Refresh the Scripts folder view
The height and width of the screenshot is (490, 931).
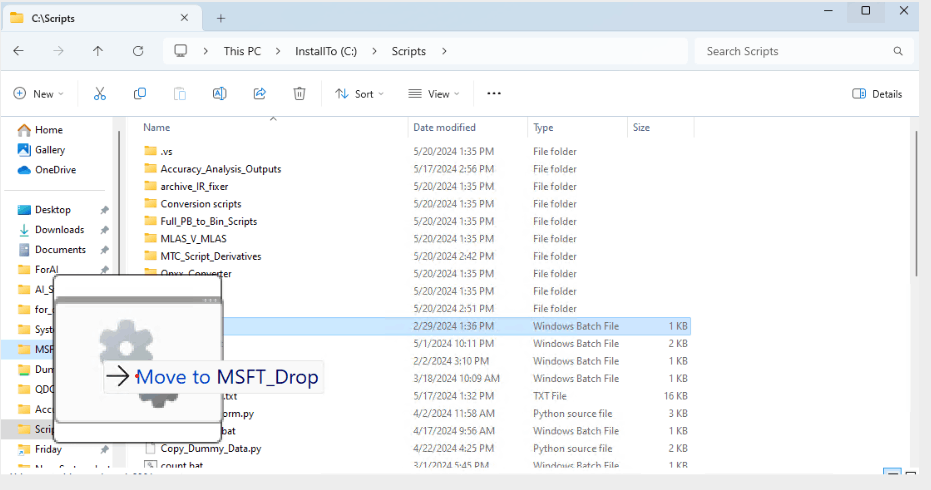[138, 51]
